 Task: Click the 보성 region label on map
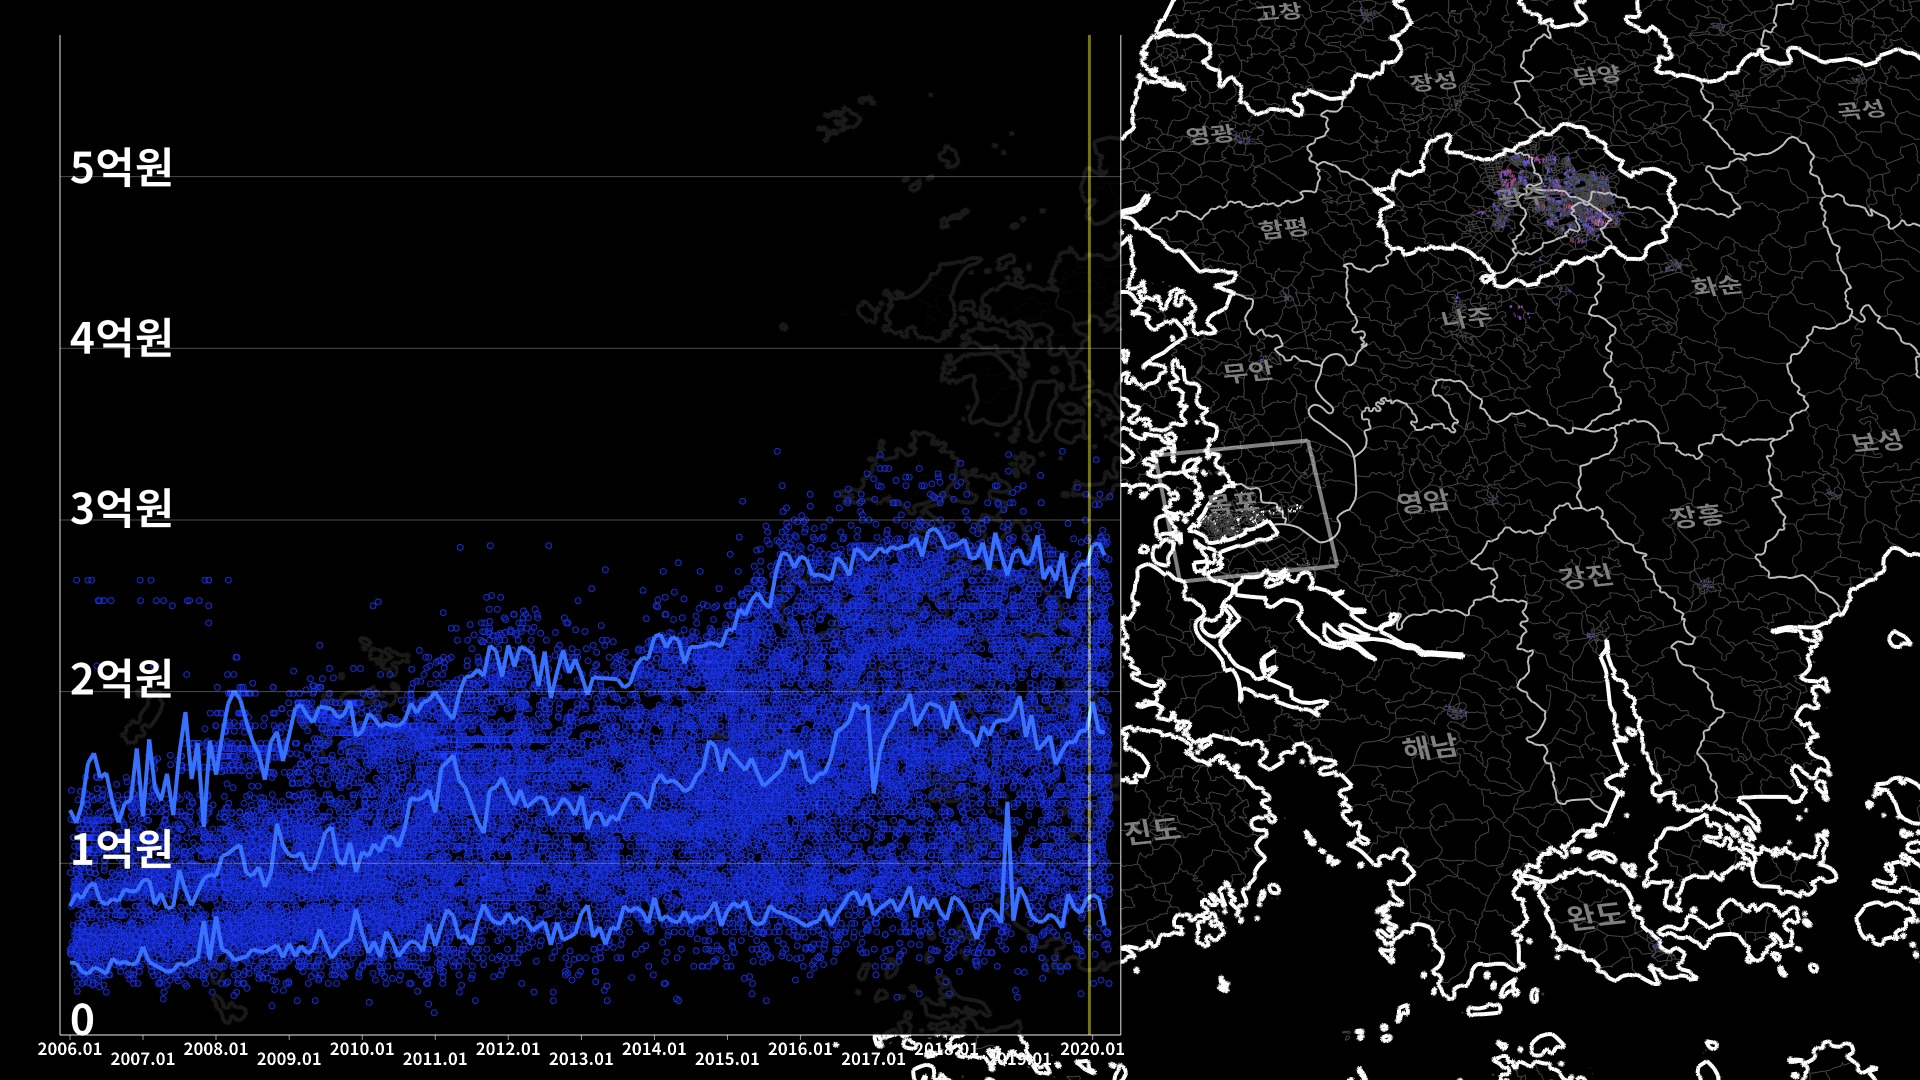[1877, 441]
